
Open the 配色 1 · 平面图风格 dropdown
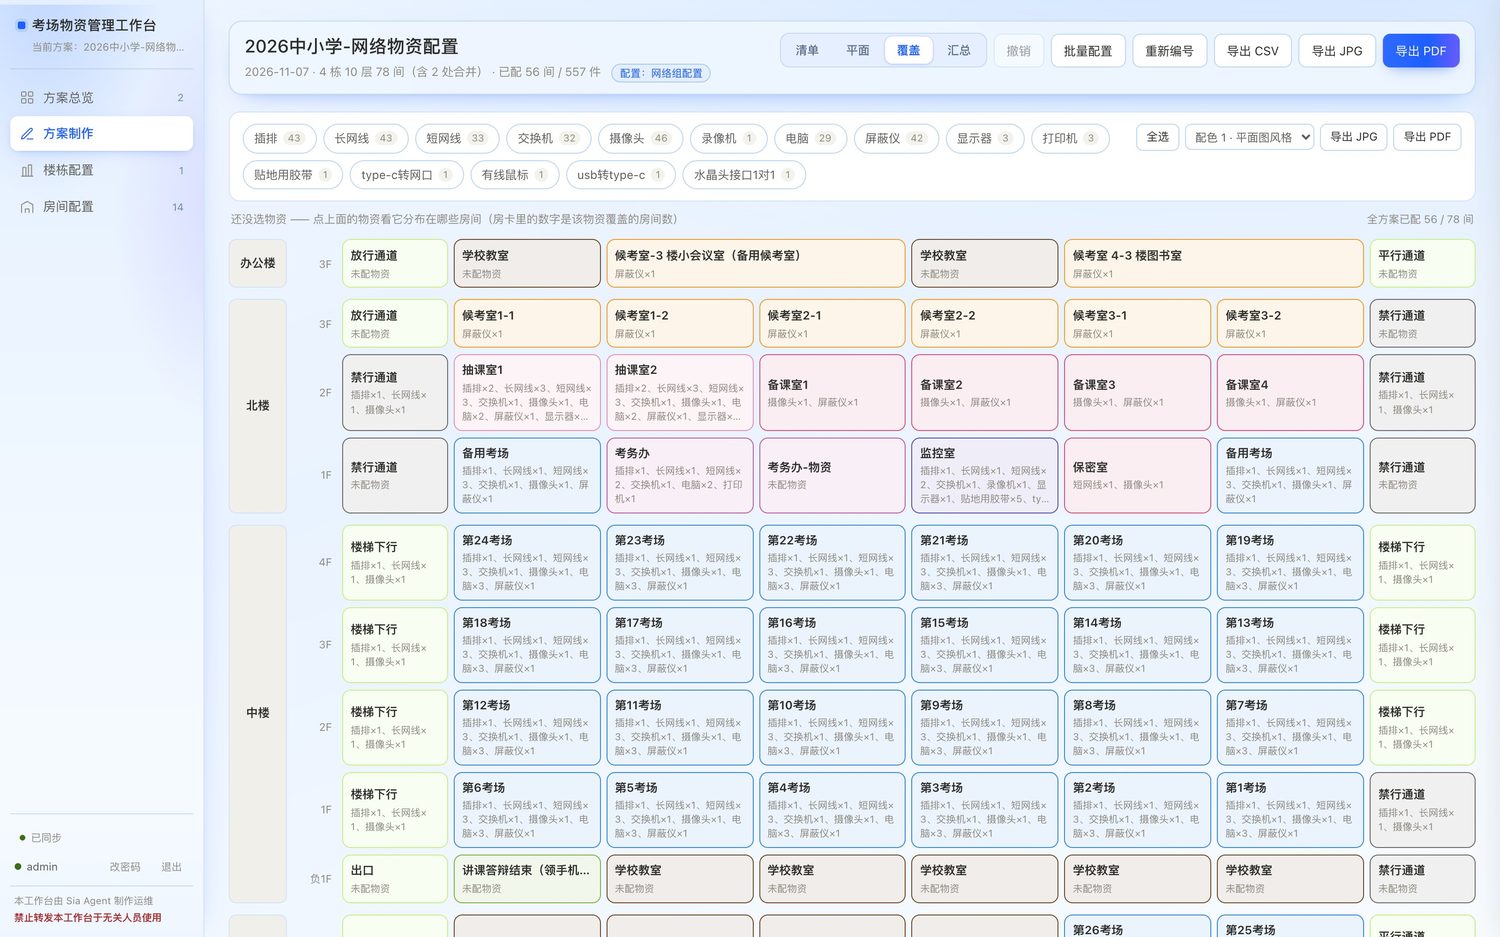click(x=1249, y=137)
